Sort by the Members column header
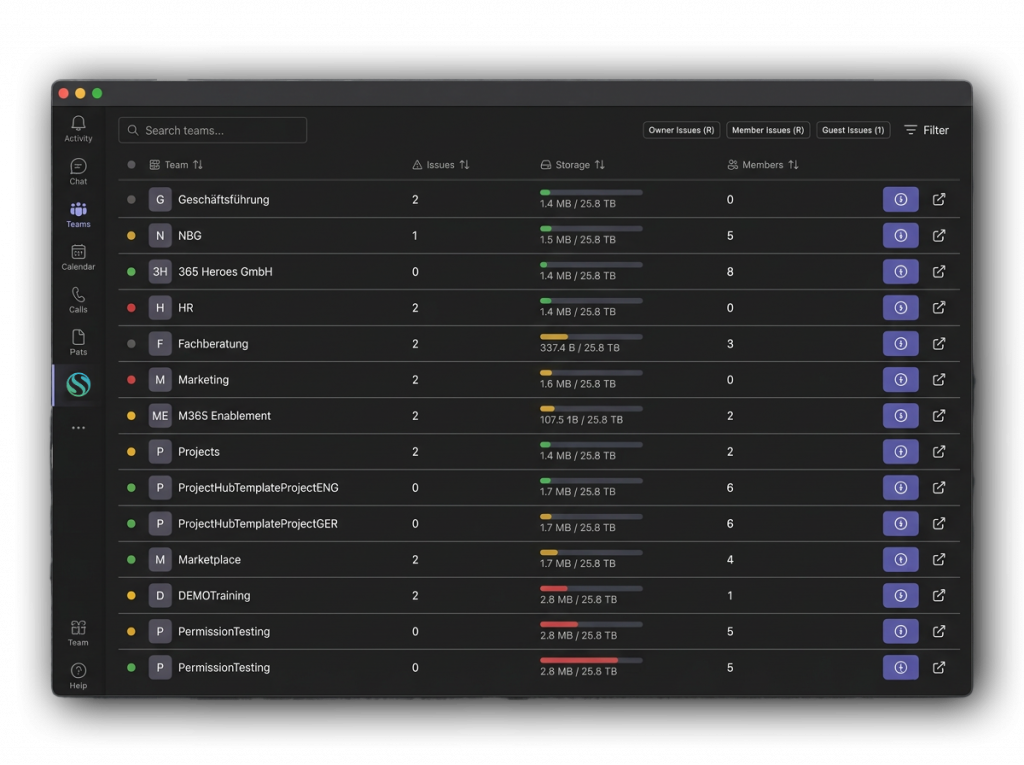The image size is (1024, 765). 763,165
